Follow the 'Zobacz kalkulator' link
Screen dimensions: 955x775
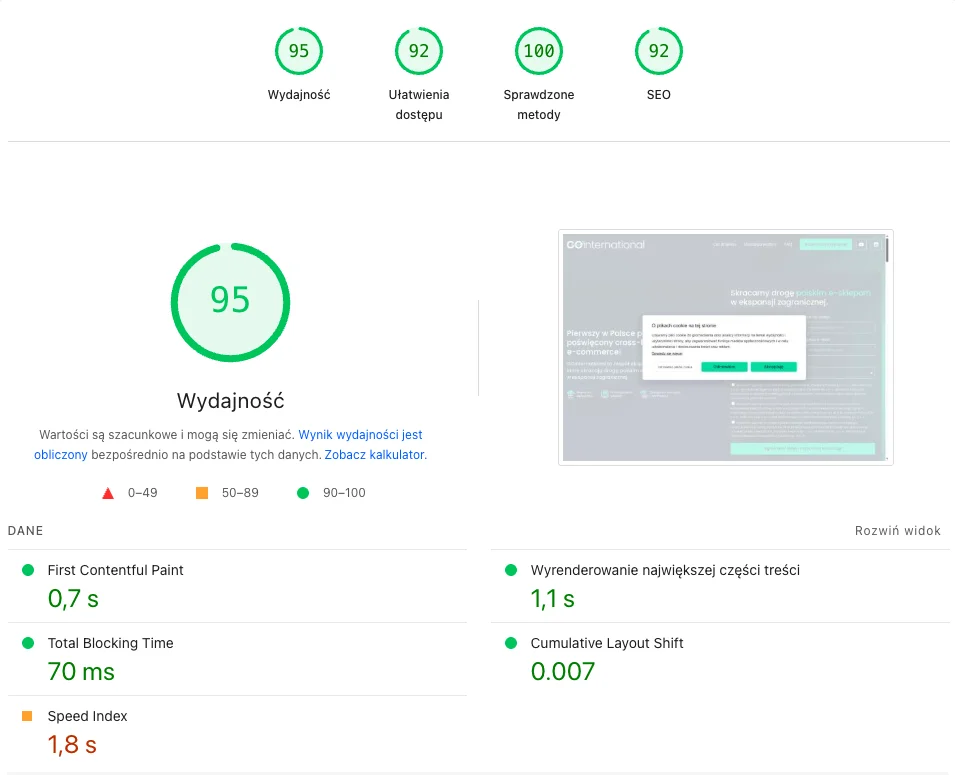(375, 454)
